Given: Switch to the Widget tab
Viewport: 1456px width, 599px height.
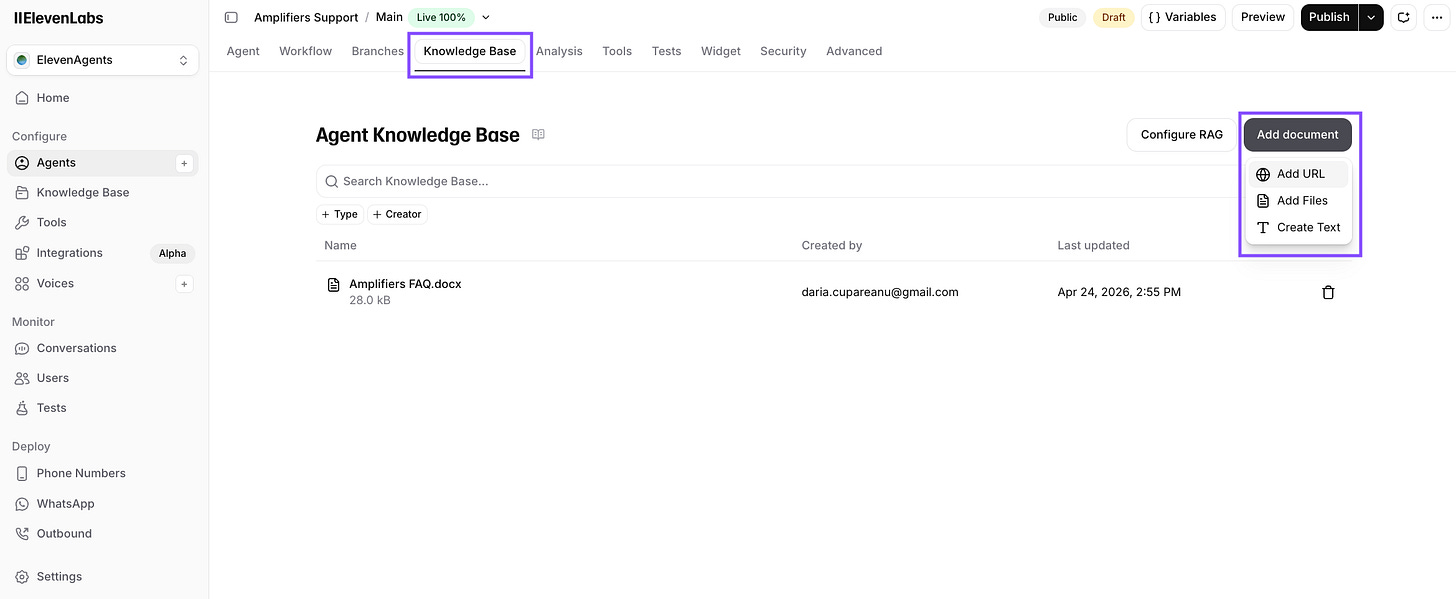Looking at the screenshot, I should coord(721,51).
